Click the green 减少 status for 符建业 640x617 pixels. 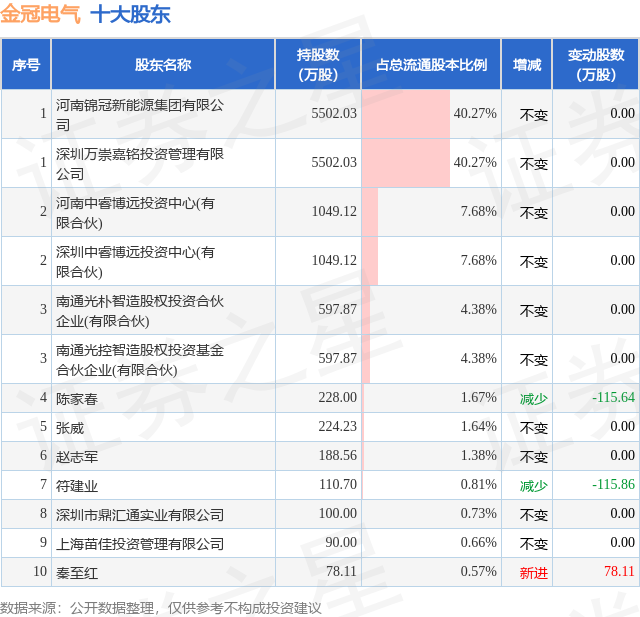(533, 486)
